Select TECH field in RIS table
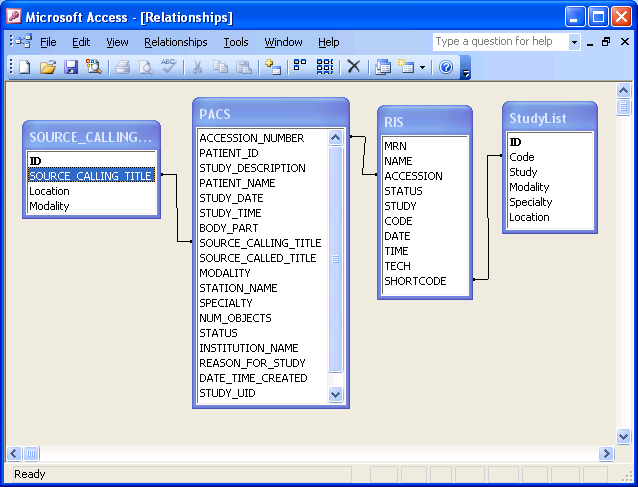 [398, 266]
